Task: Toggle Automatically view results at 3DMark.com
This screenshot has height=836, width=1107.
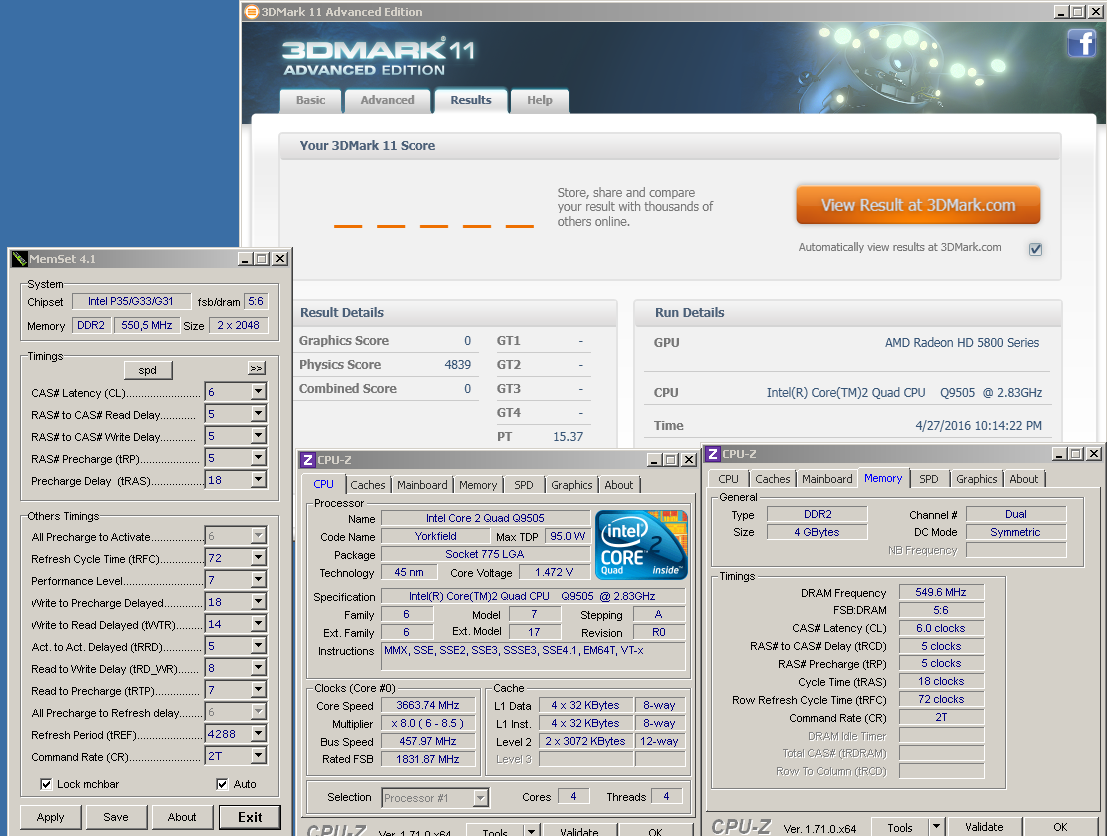Action: click(1035, 249)
